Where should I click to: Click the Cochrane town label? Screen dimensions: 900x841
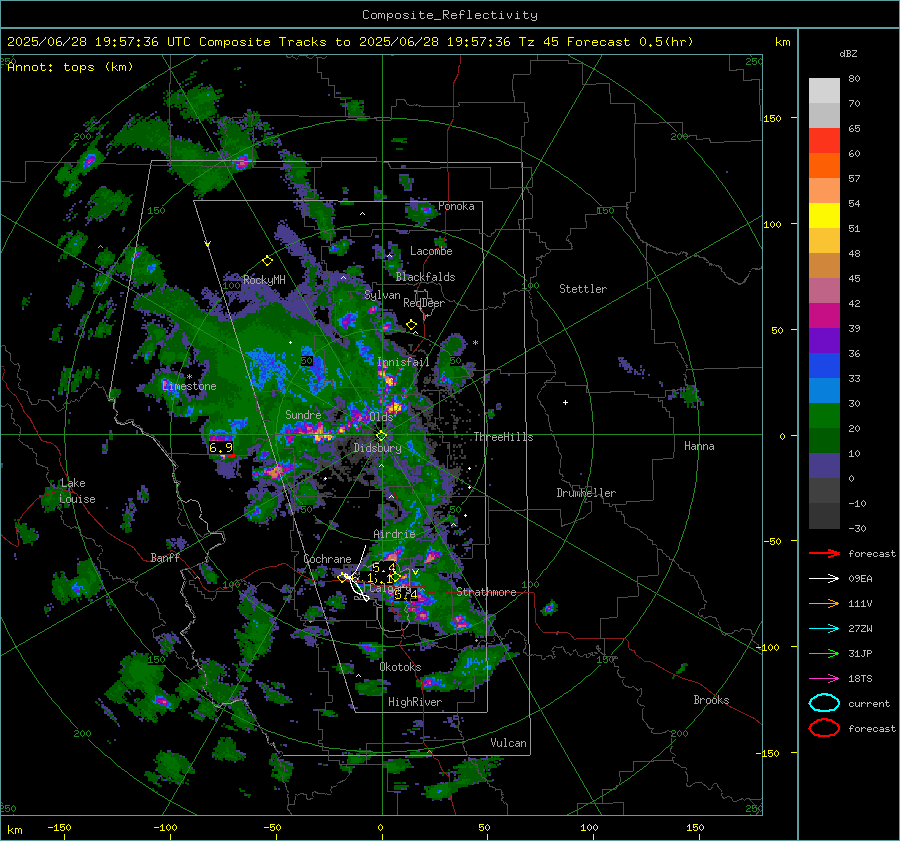[x=327, y=559]
